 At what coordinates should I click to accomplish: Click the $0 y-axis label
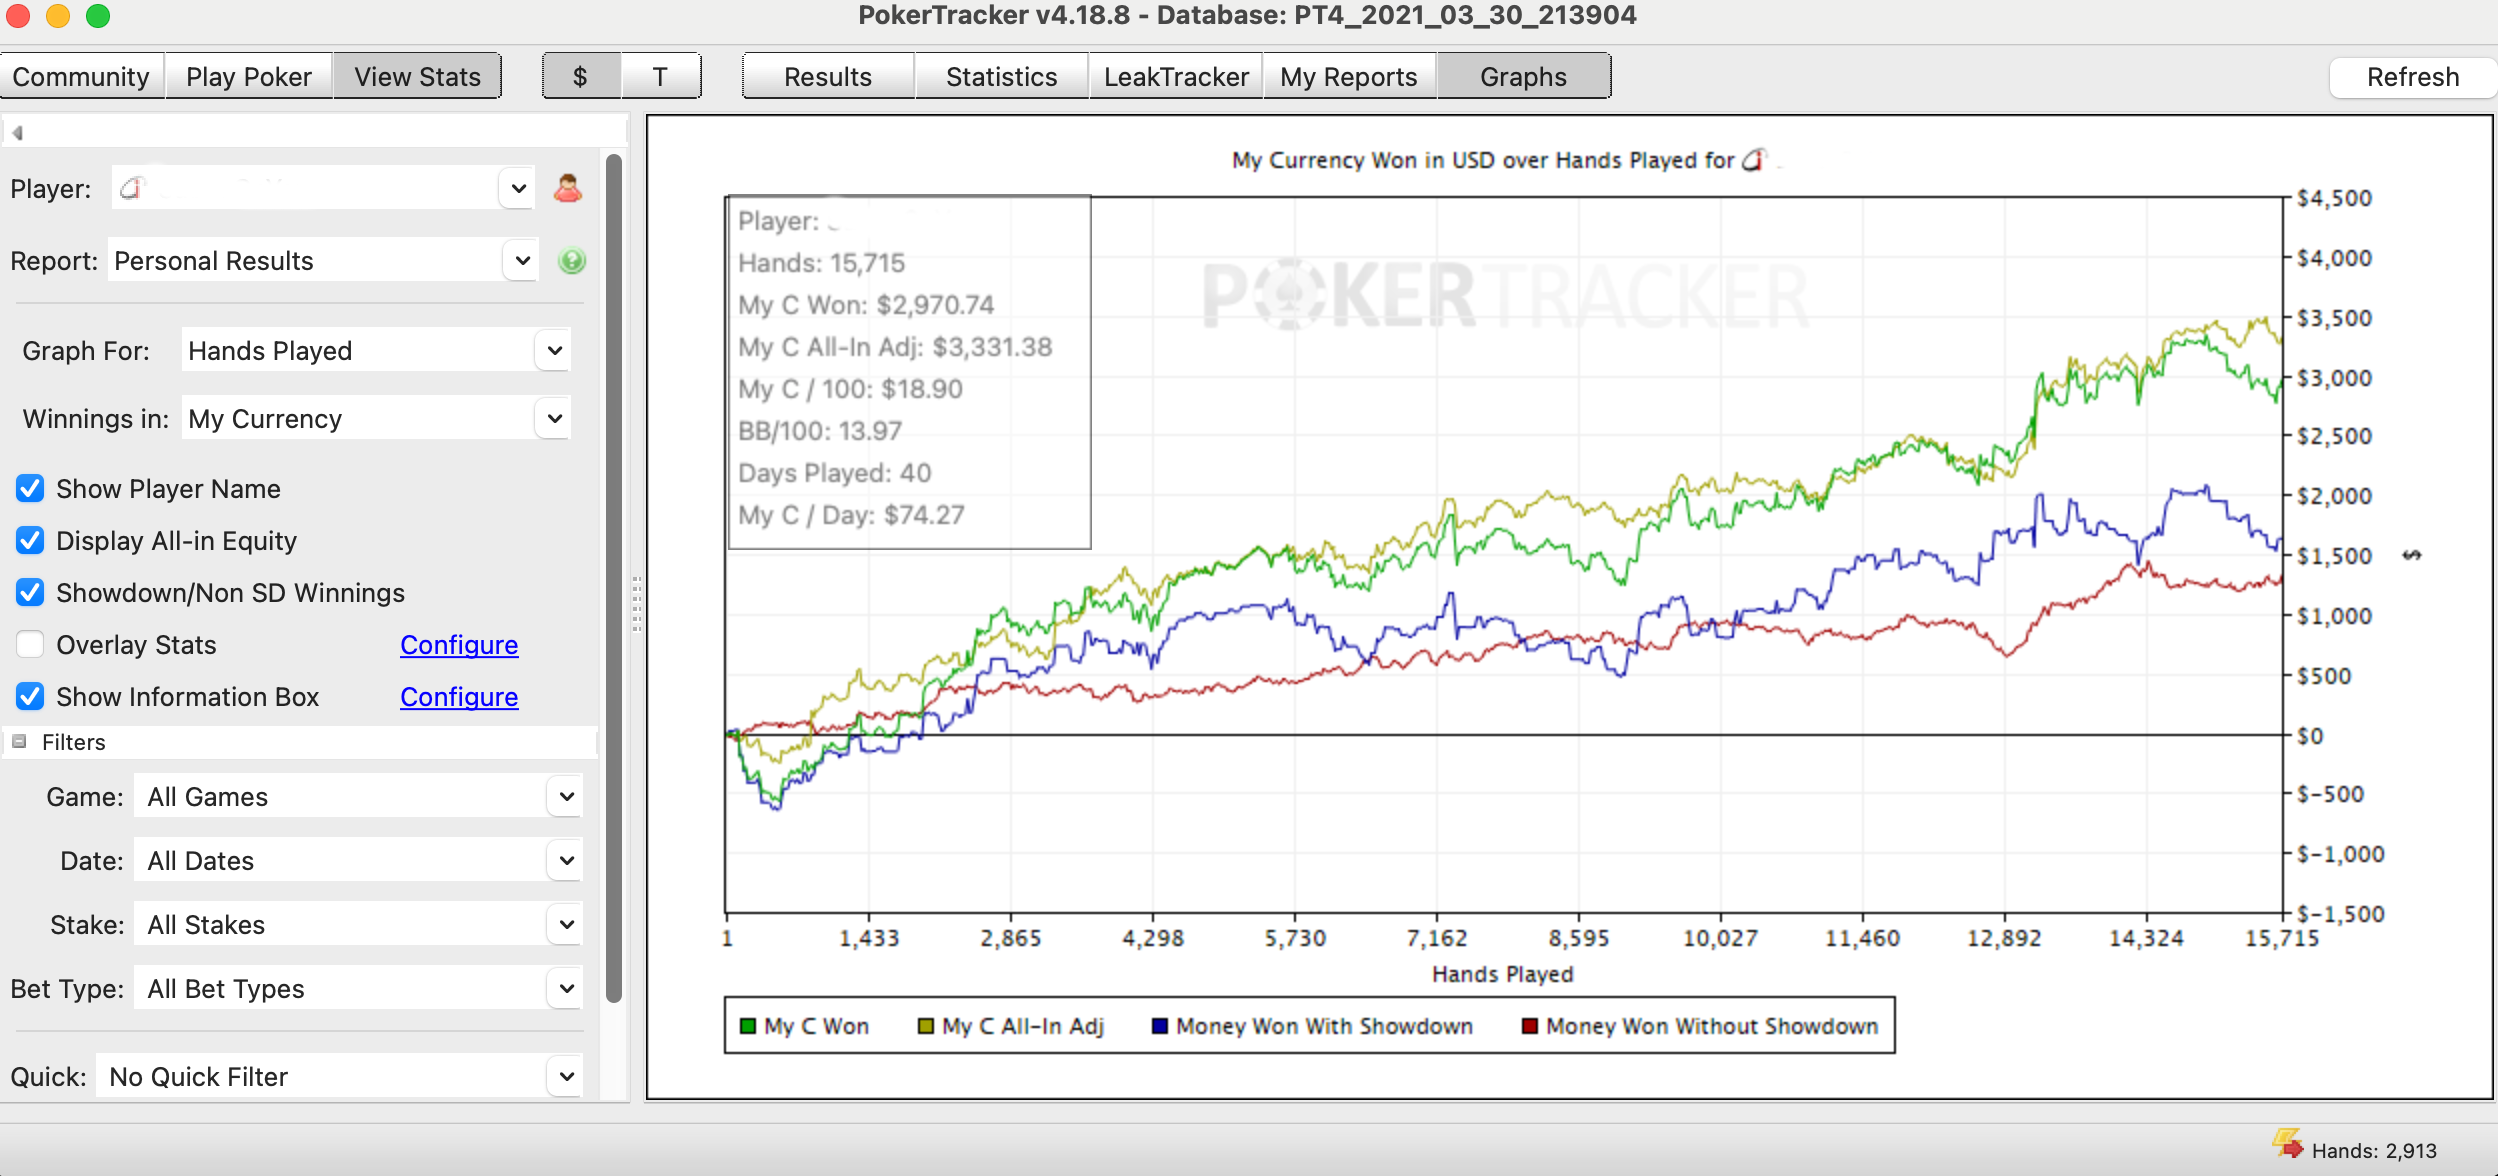(2310, 736)
